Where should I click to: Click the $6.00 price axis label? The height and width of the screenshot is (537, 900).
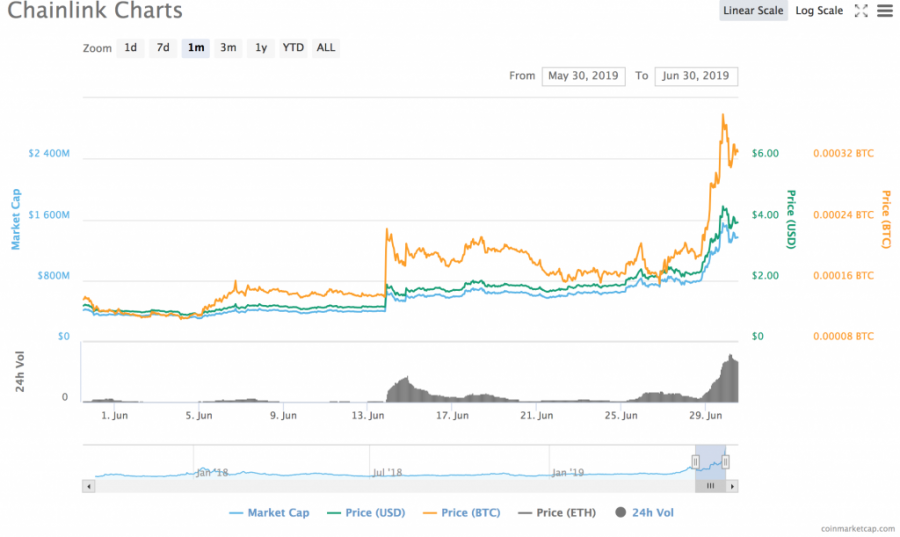pos(765,153)
